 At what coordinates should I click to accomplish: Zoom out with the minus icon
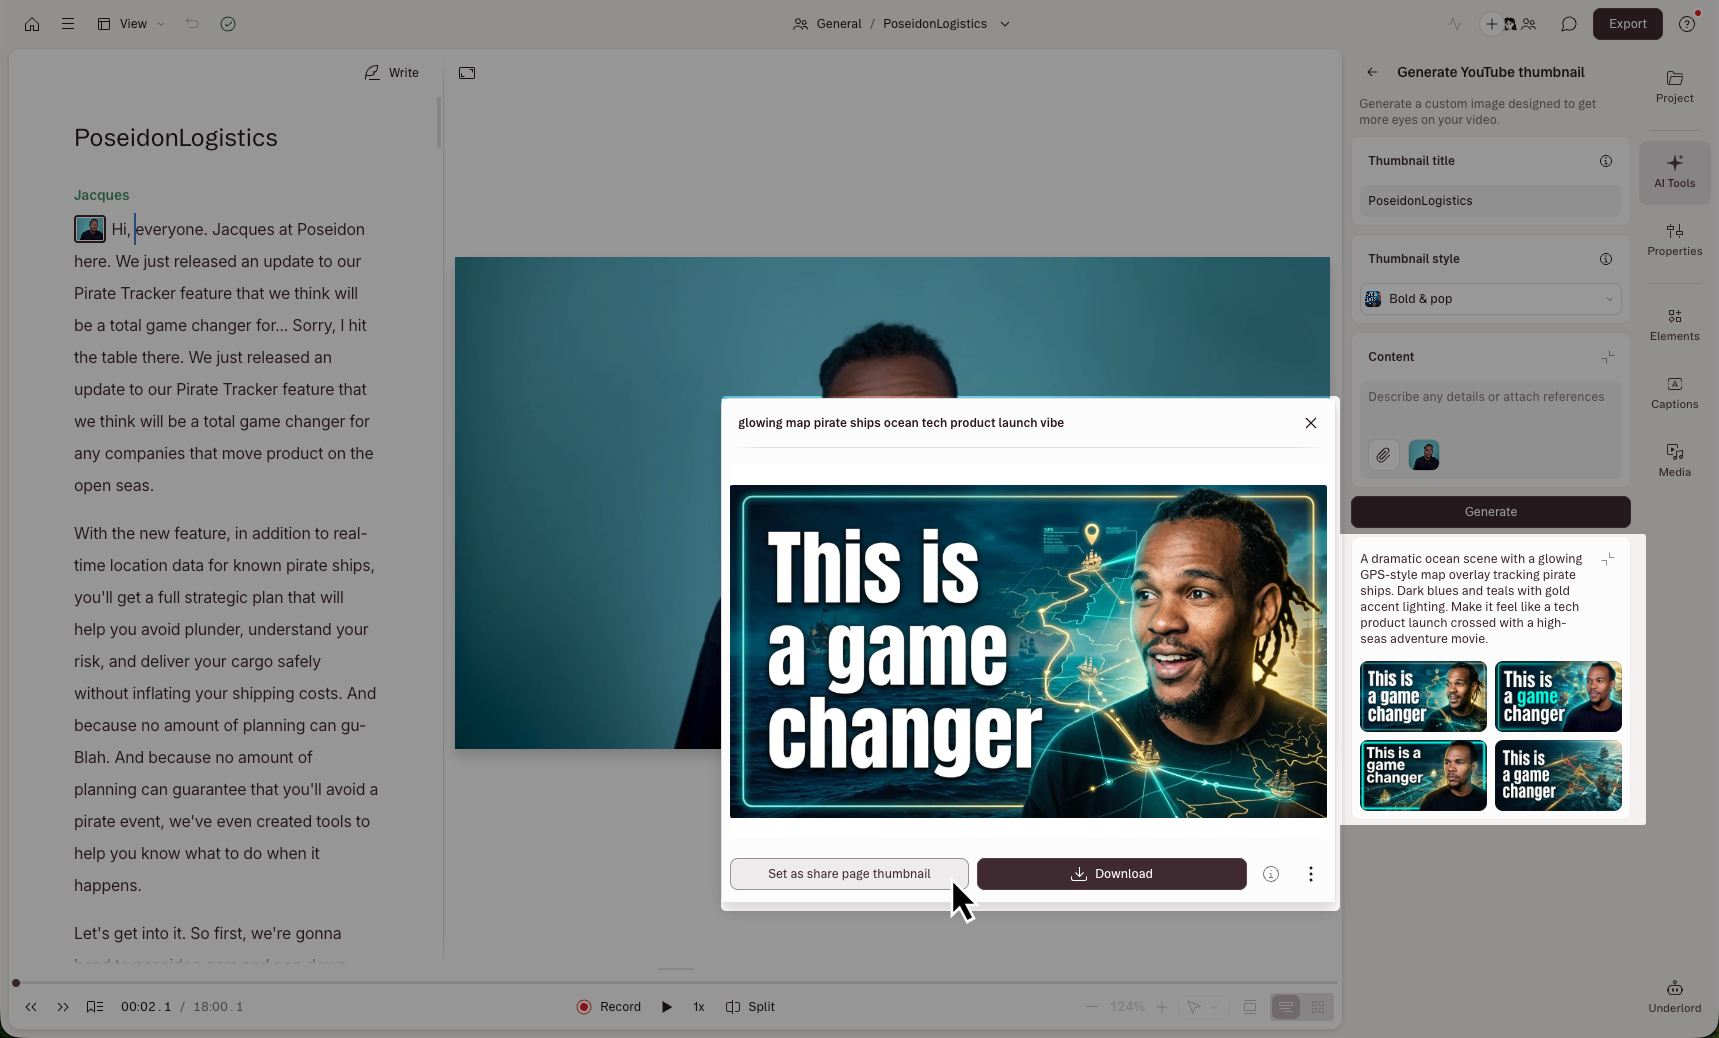pyautogui.click(x=1092, y=1007)
